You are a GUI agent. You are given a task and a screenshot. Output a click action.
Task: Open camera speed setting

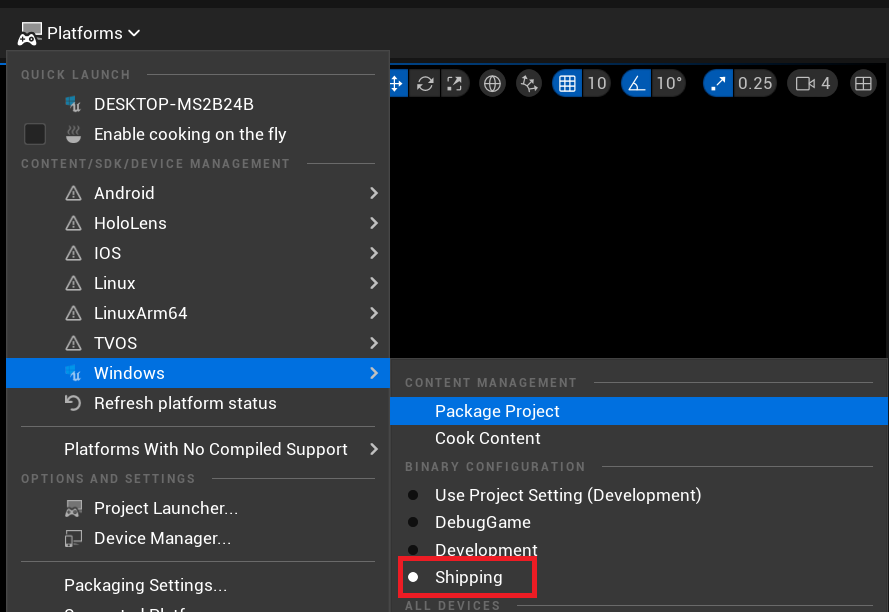(813, 83)
